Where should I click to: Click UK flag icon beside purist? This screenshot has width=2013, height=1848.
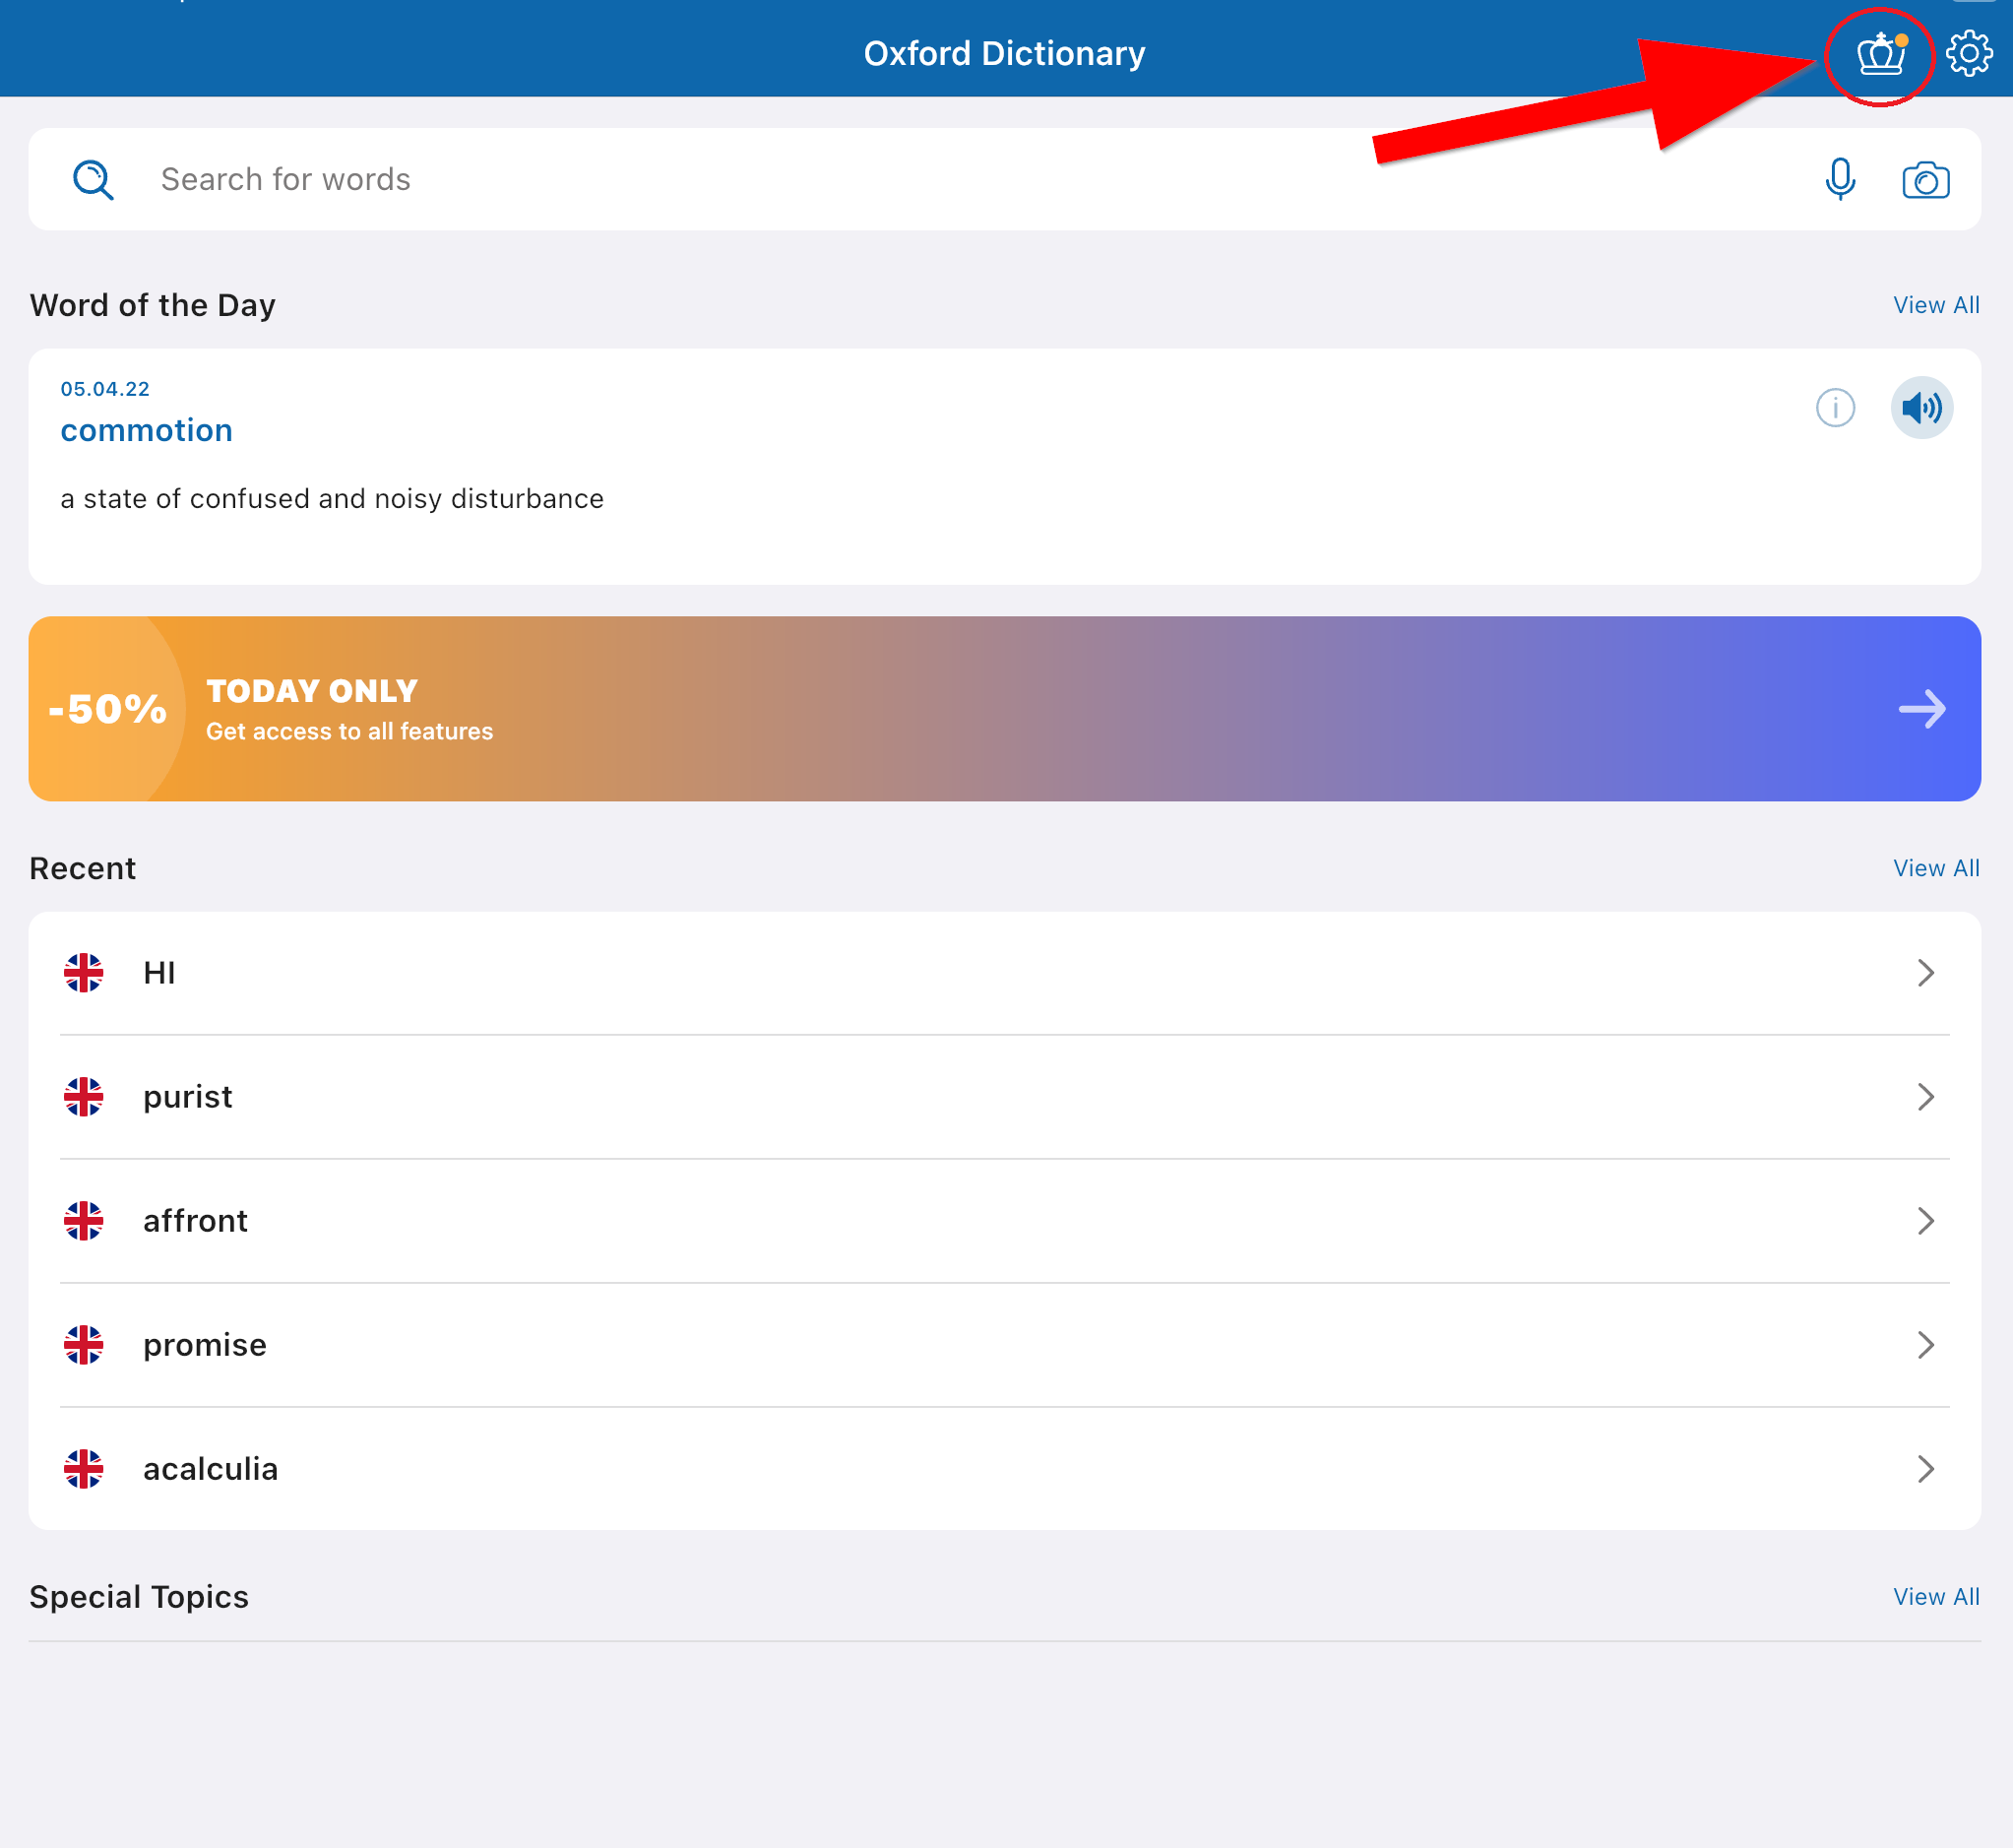pyautogui.click(x=84, y=1097)
